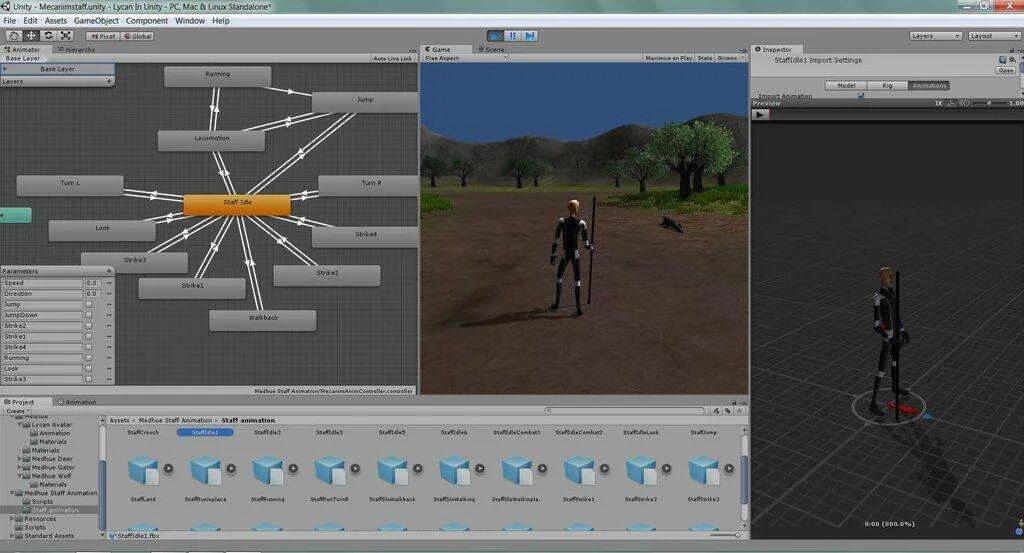
Task: Select the Move tool in the toolbar
Action: click(x=31, y=36)
